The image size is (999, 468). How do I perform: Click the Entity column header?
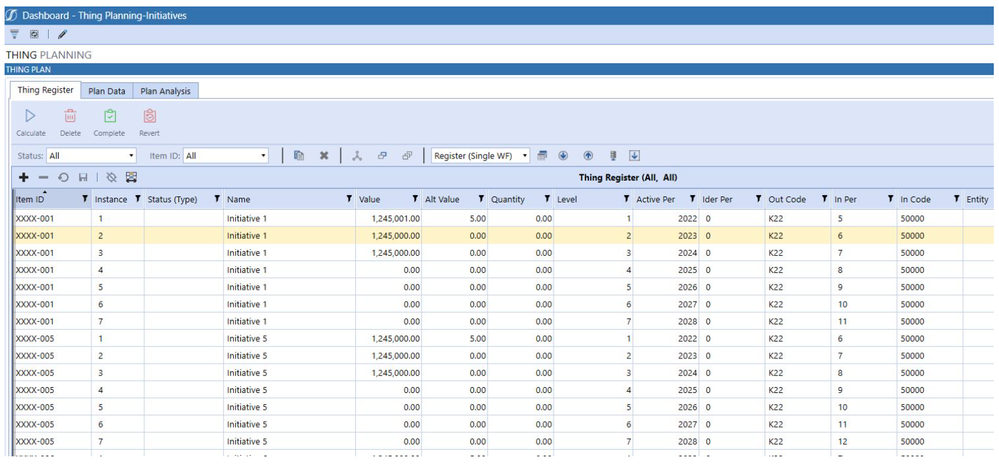point(977,199)
